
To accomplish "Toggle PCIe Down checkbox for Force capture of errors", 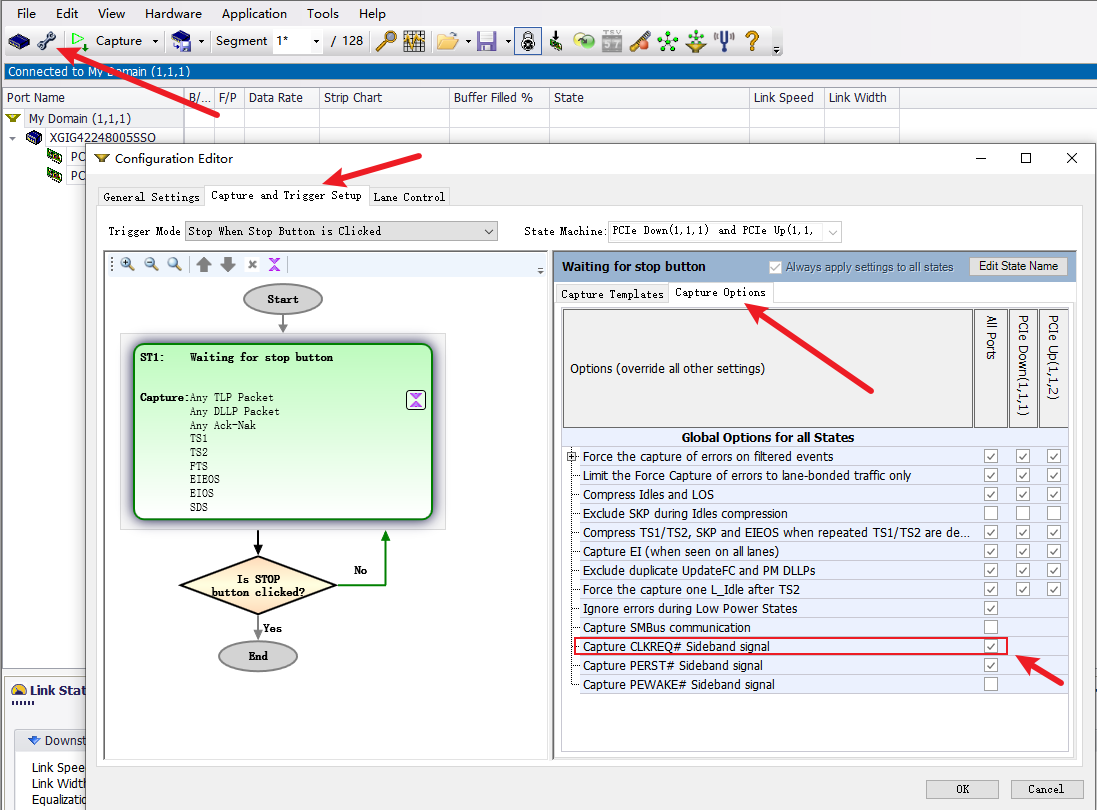I will 1023,456.
